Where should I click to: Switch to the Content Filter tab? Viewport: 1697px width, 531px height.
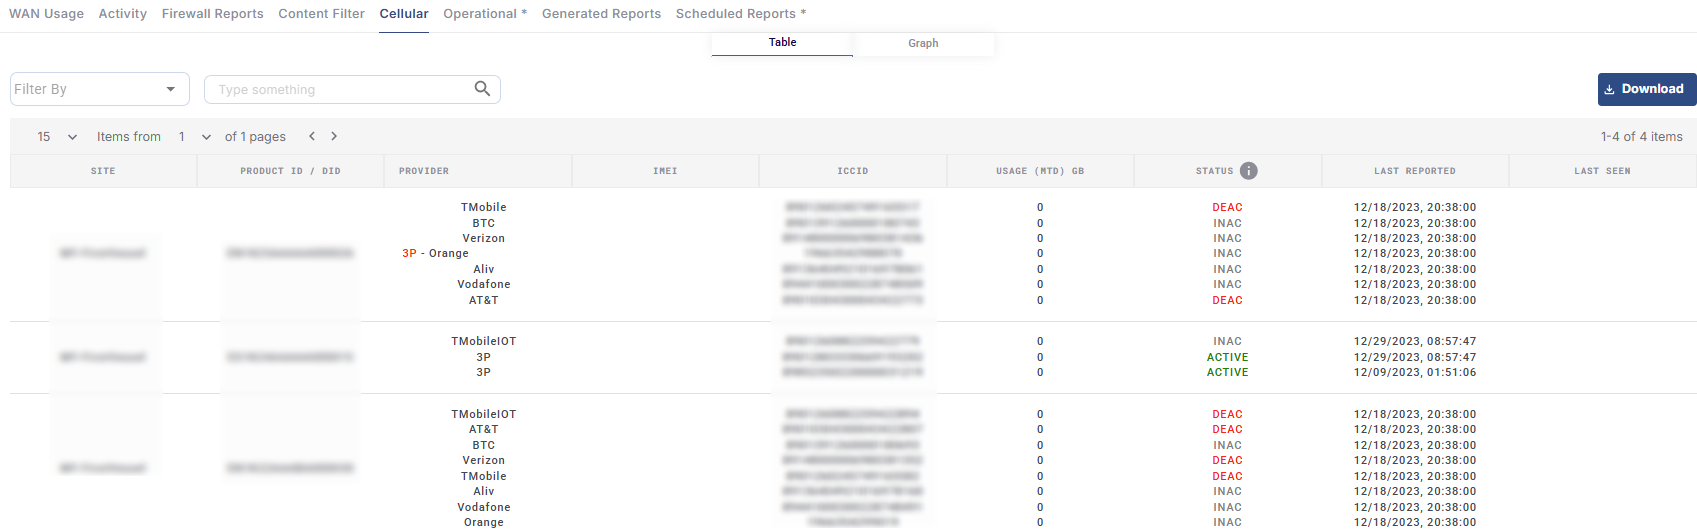321,14
